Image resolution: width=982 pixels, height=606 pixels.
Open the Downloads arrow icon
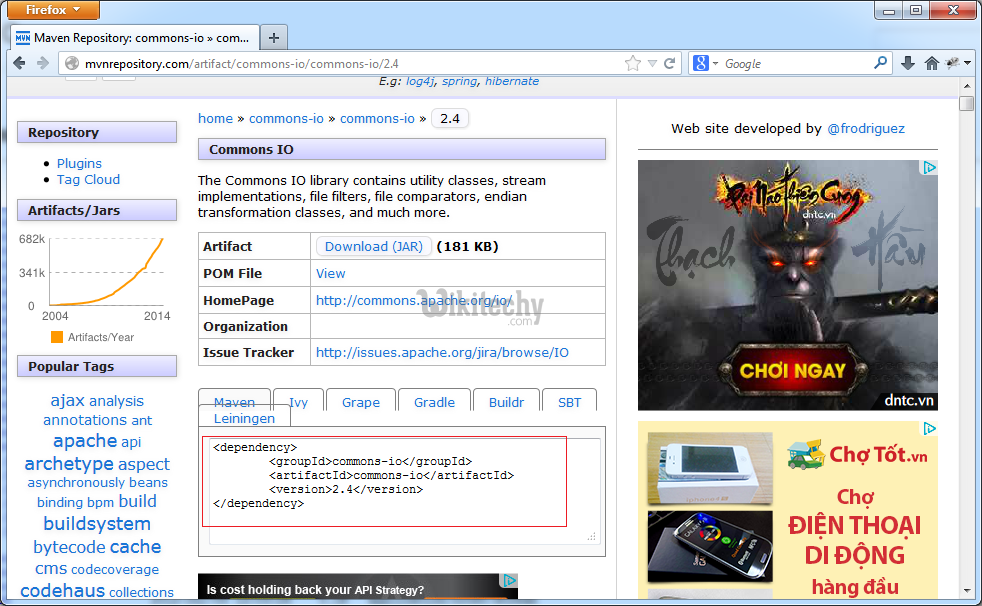908,63
